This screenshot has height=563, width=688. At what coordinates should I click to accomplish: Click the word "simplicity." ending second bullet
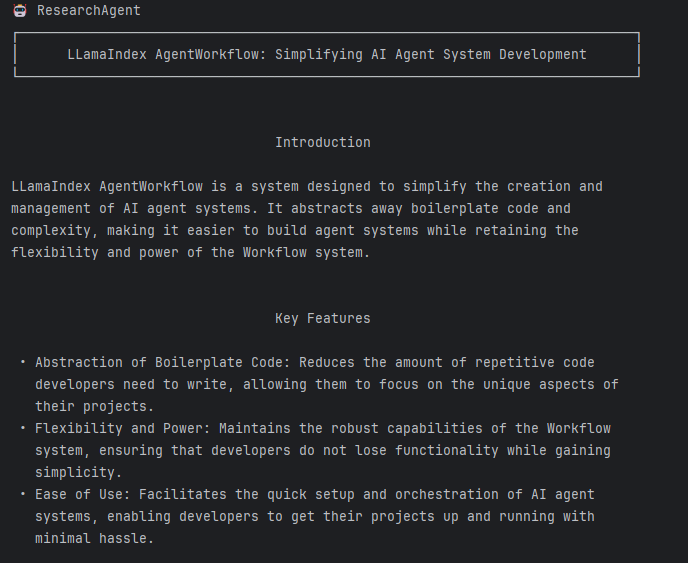[x=79, y=472]
